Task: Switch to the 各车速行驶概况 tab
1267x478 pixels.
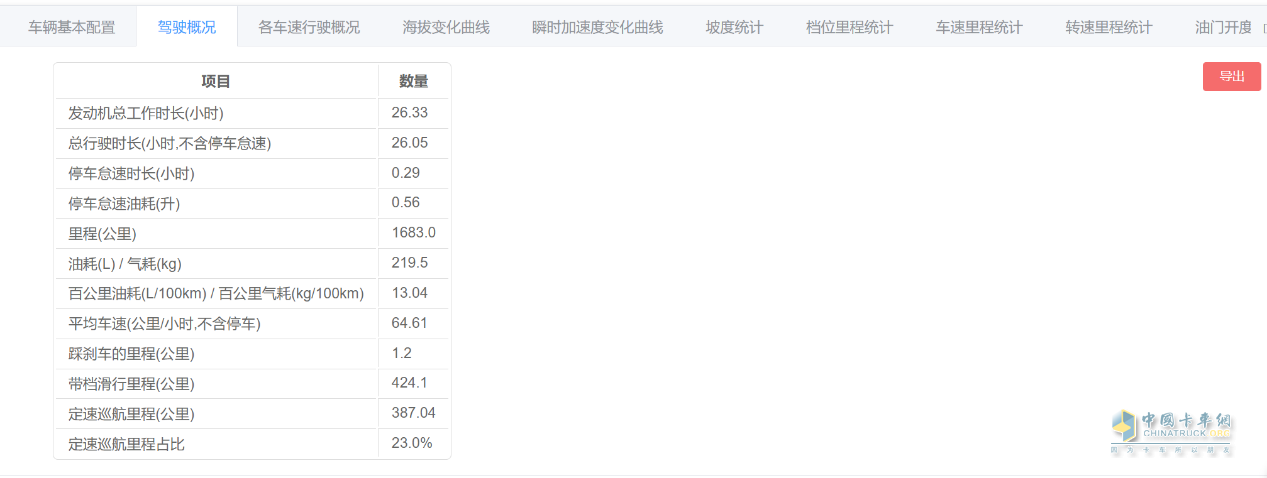Action: click(309, 27)
